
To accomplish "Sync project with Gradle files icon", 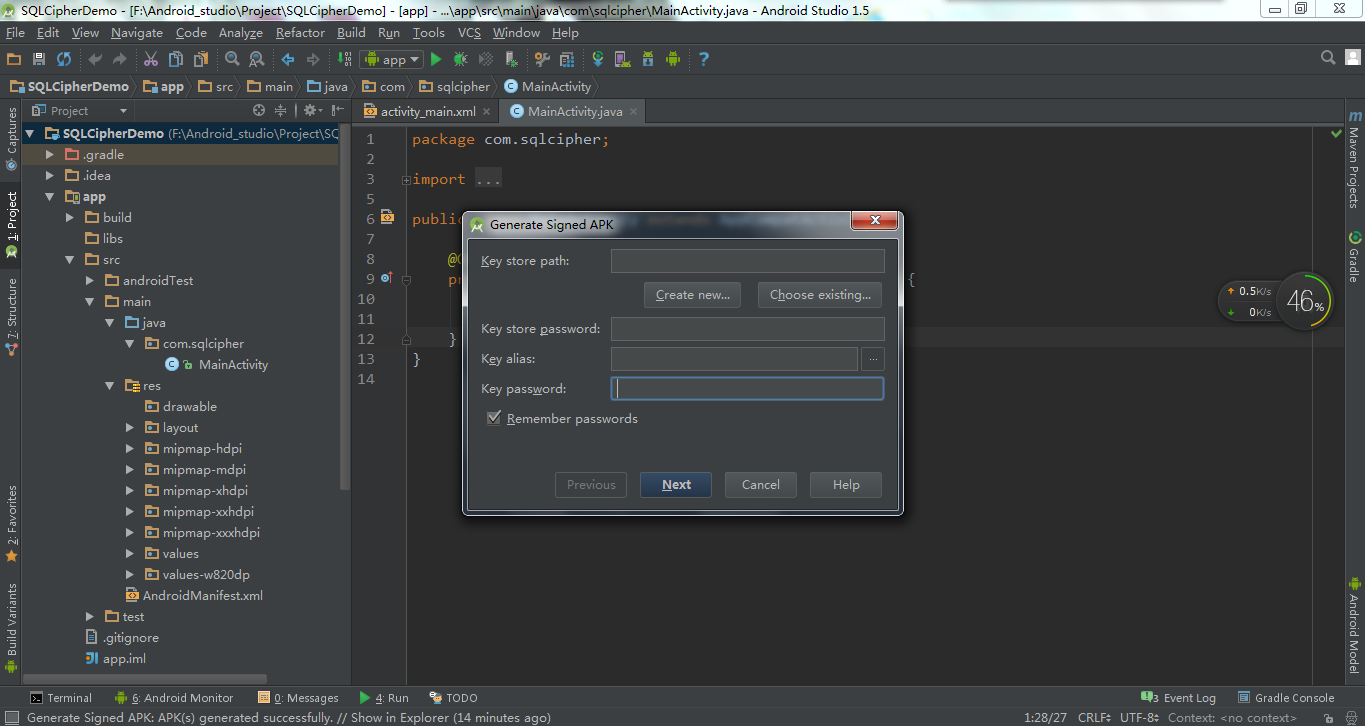I will (x=598, y=59).
